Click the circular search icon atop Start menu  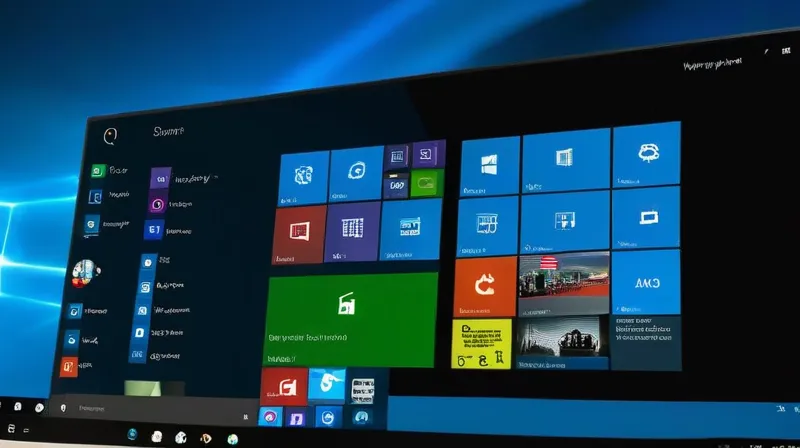[110, 136]
